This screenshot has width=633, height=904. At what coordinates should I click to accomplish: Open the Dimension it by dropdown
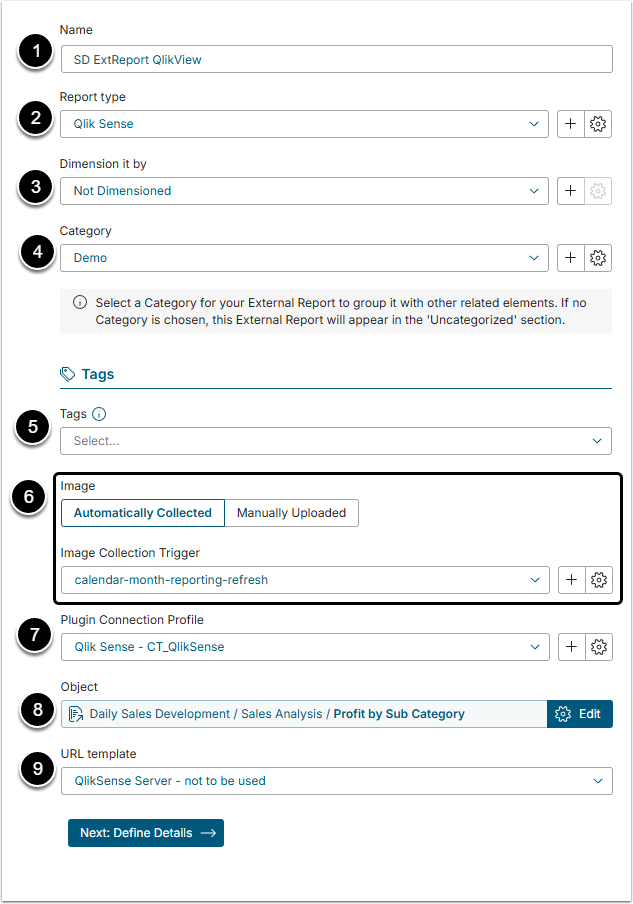(x=305, y=191)
